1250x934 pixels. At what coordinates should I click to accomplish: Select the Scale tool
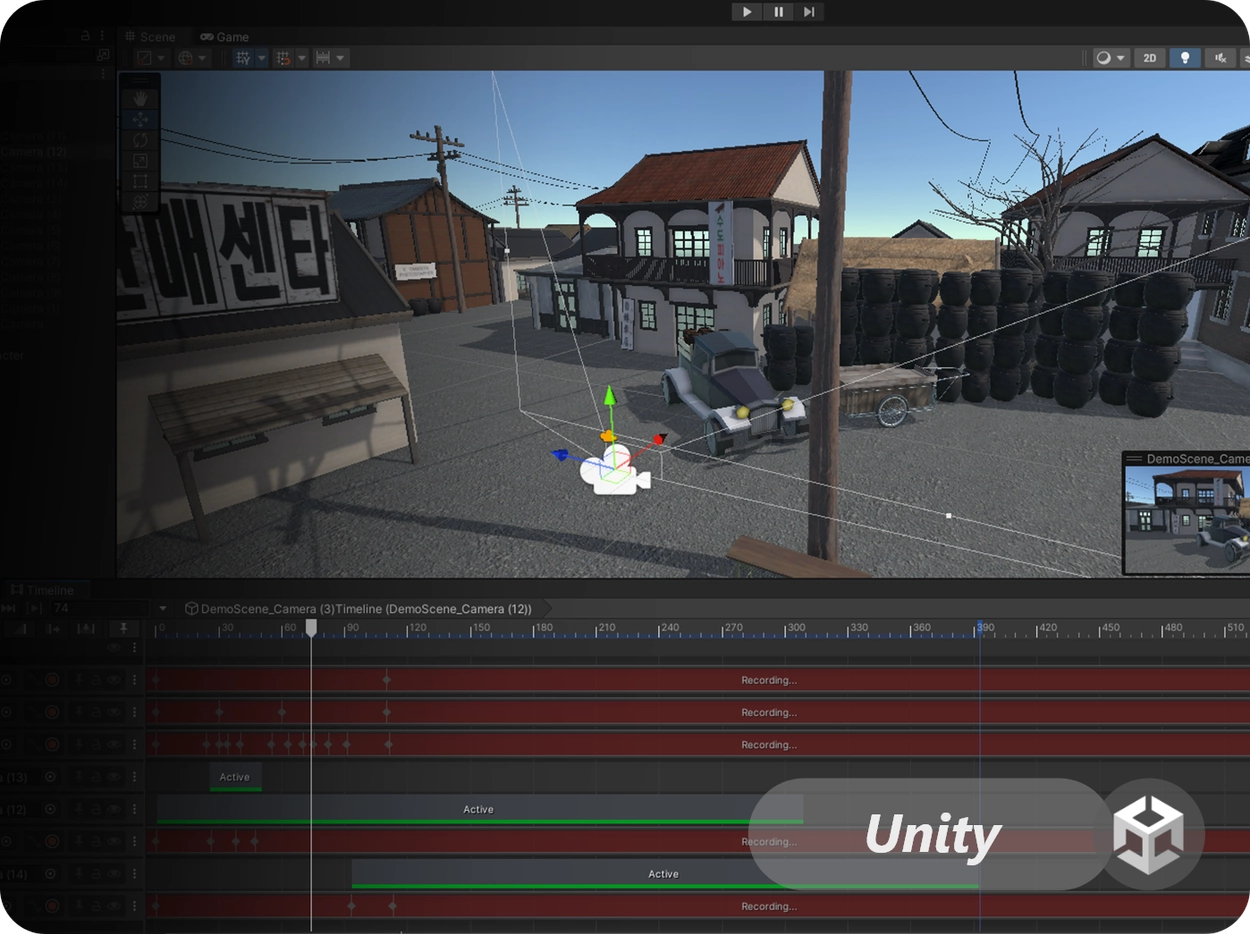140,161
